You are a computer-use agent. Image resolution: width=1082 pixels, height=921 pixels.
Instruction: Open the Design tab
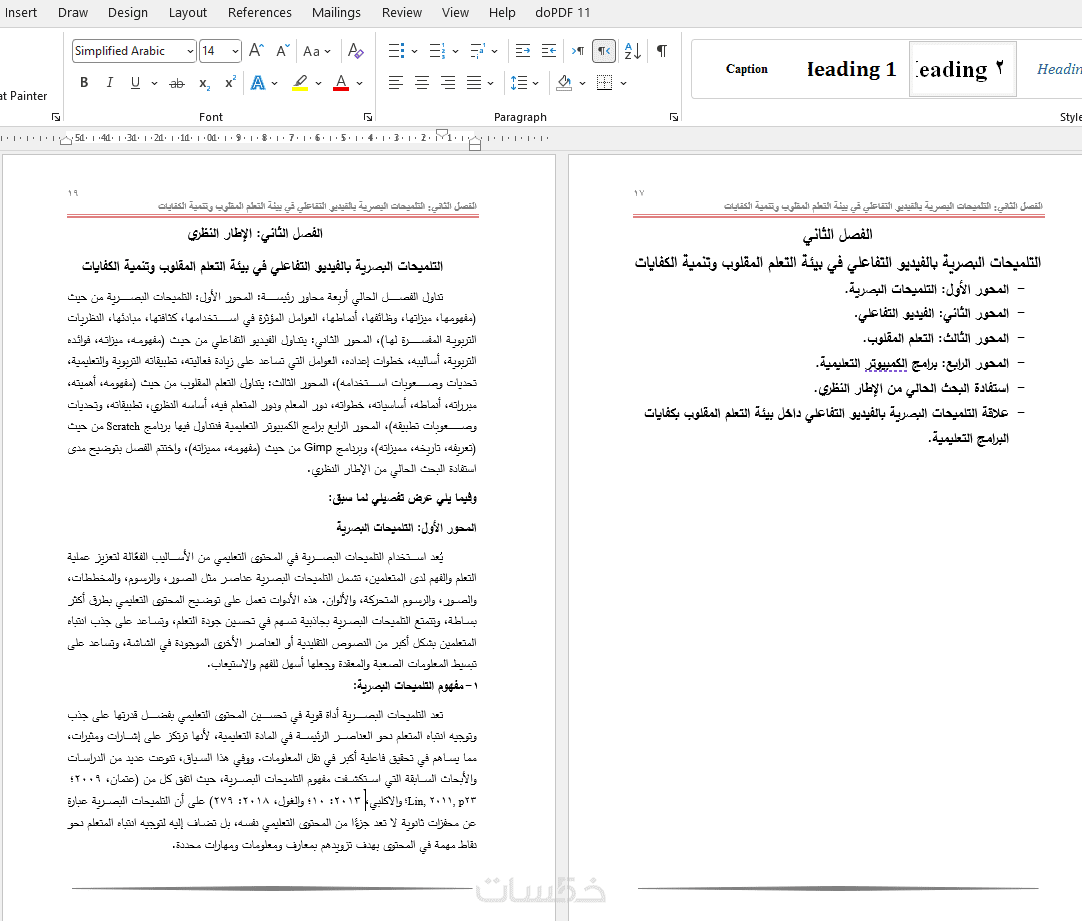coord(128,12)
